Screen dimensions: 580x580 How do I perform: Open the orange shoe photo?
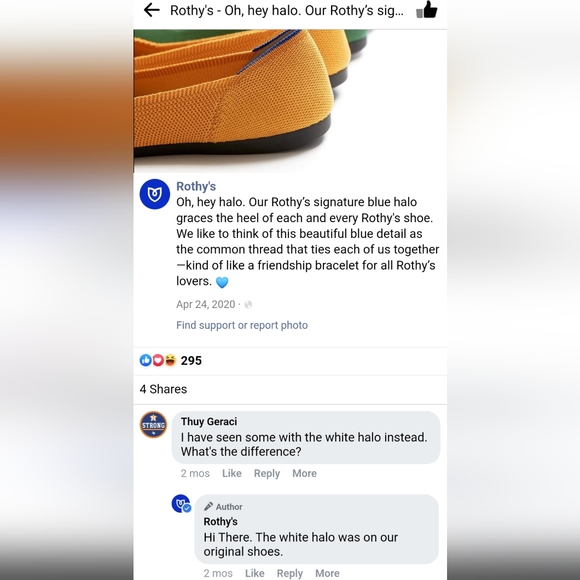[x=290, y=101]
